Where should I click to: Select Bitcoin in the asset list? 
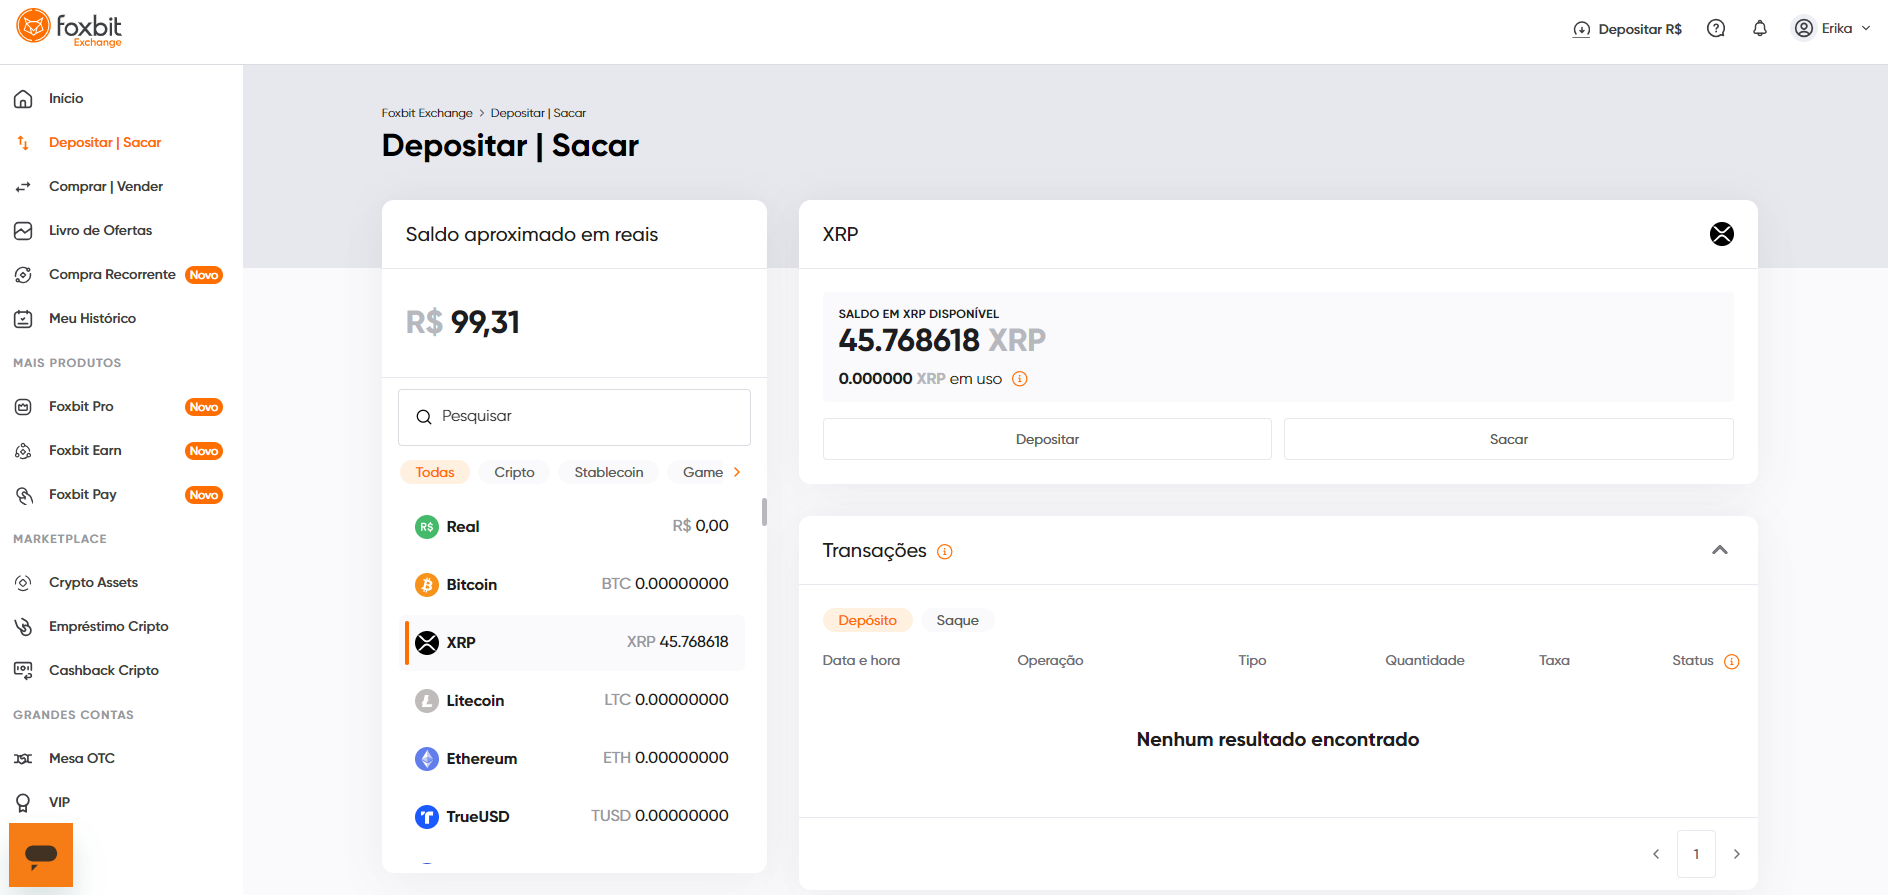point(574,584)
